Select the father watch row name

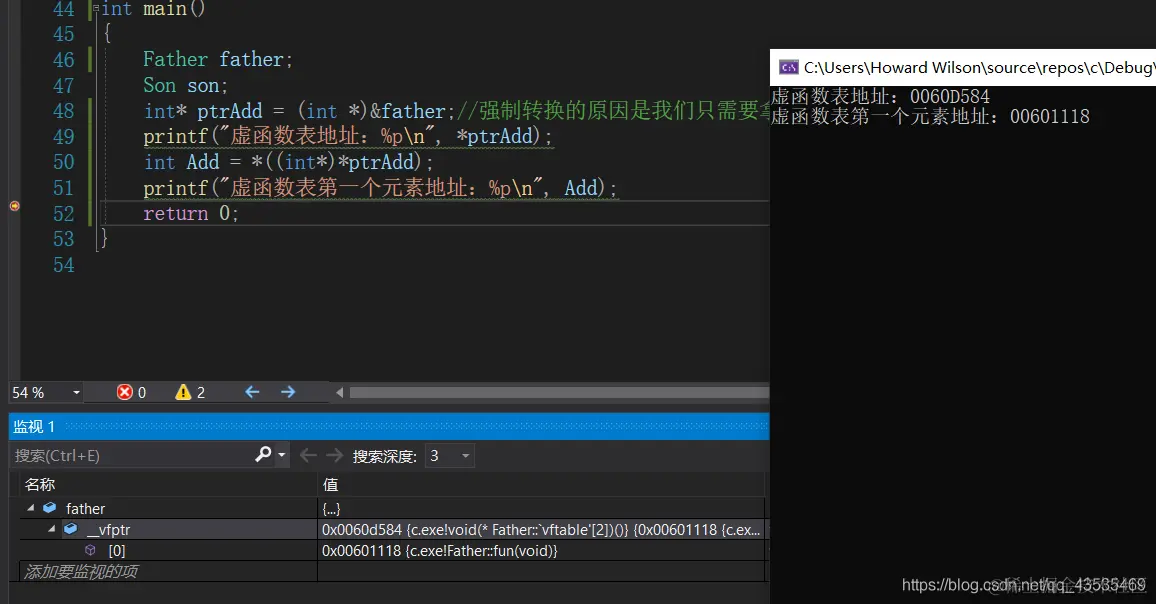click(86, 509)
